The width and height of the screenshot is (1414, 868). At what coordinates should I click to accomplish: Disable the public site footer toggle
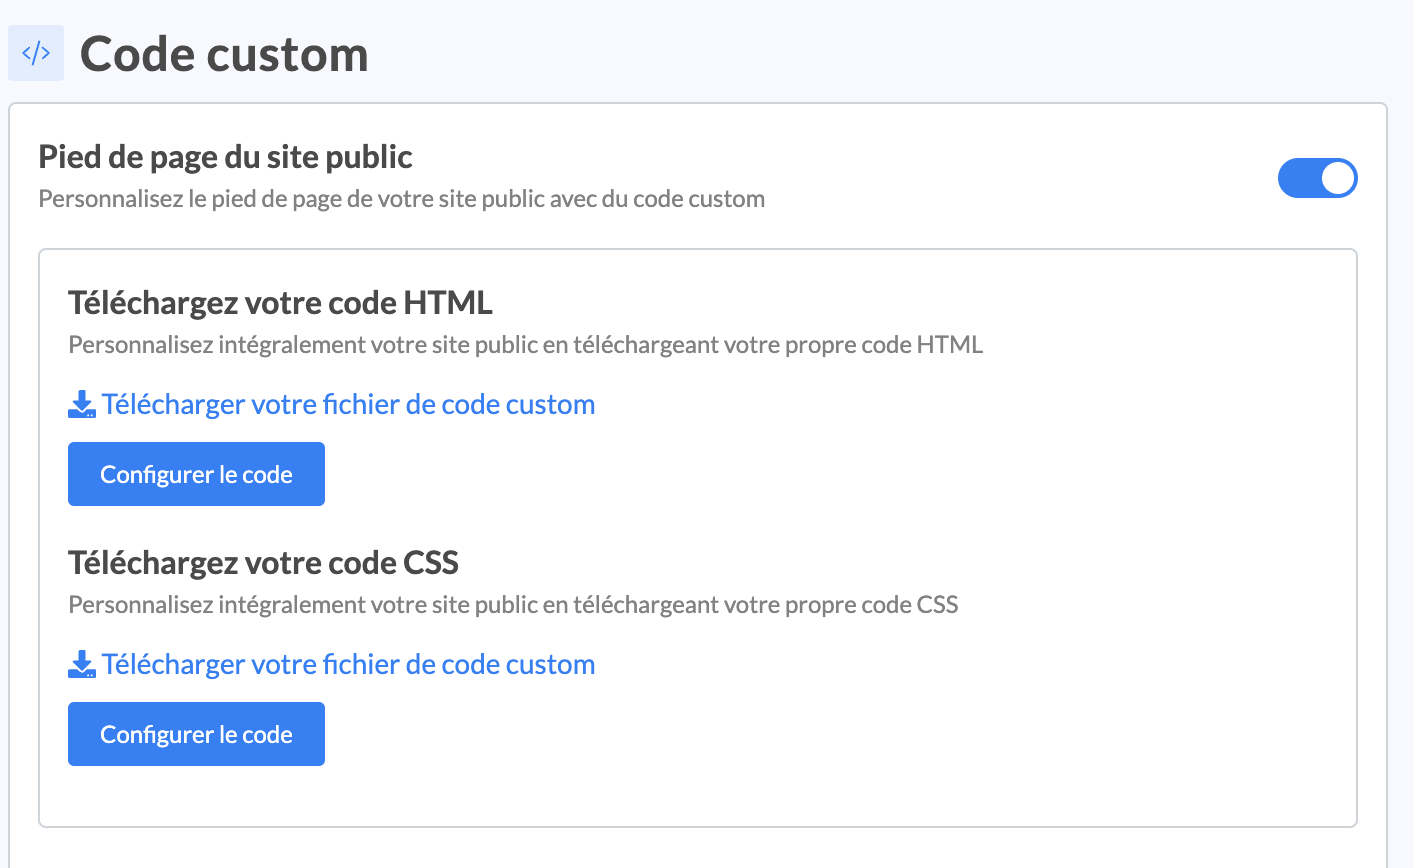[x=1317, y=178]
